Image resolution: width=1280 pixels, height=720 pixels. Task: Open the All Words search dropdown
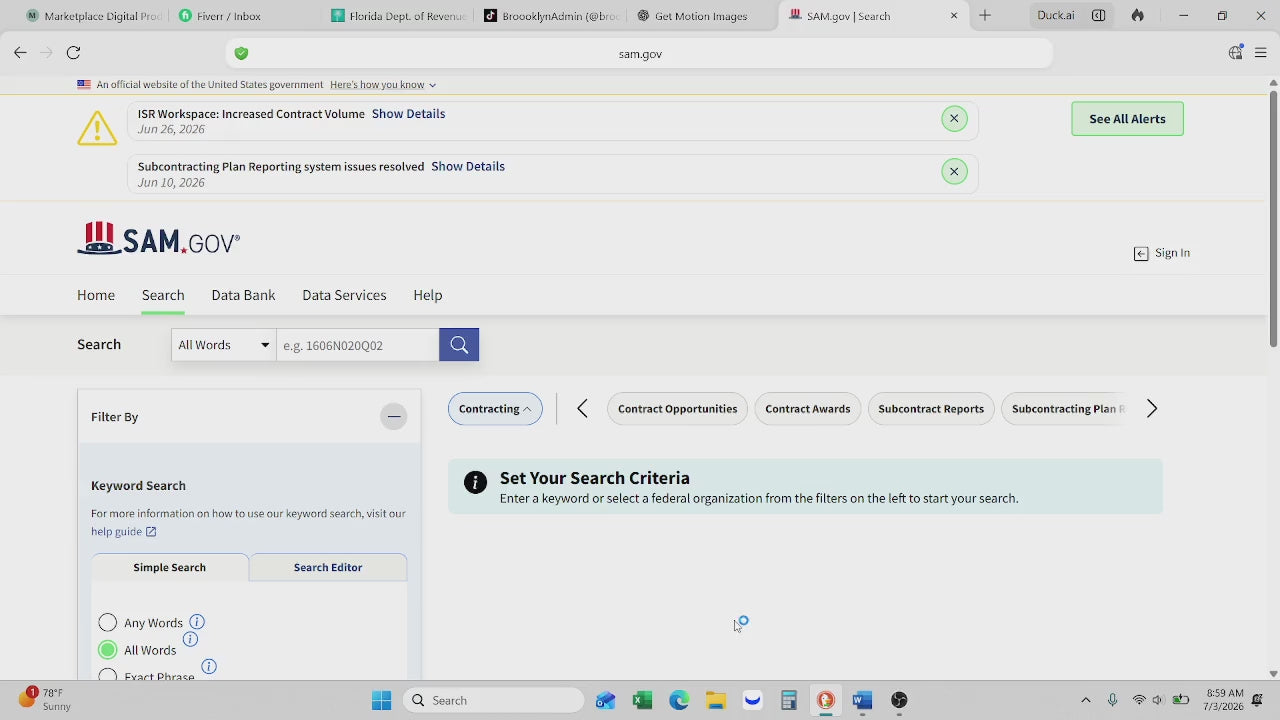(x=224, y=345)
